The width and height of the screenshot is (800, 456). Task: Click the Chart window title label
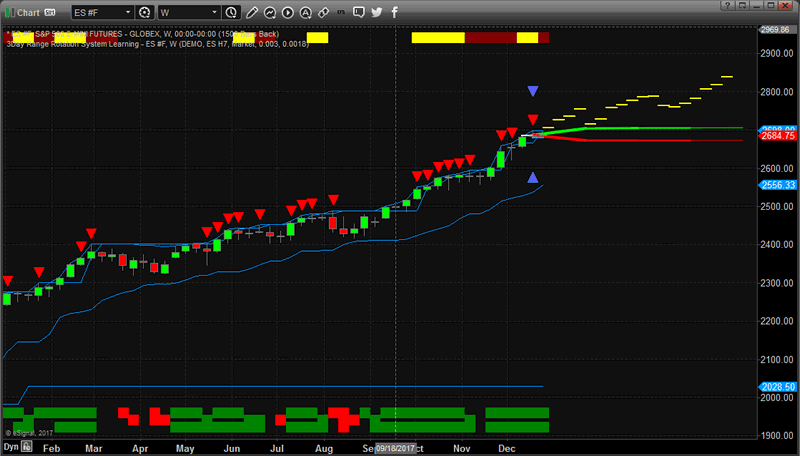pos(29,12)
